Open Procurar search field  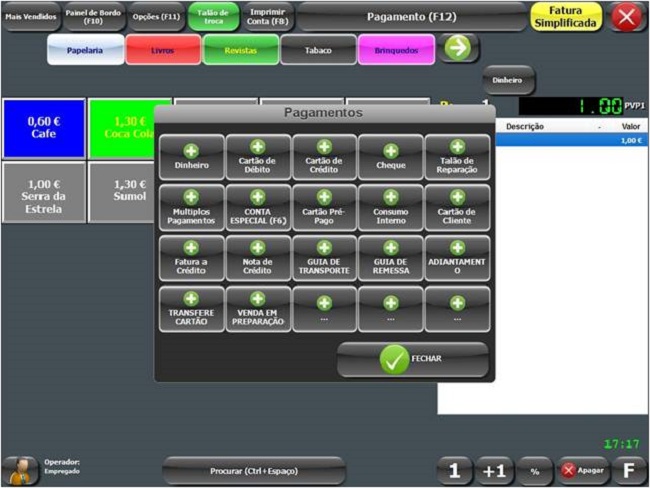click(253, 470)
